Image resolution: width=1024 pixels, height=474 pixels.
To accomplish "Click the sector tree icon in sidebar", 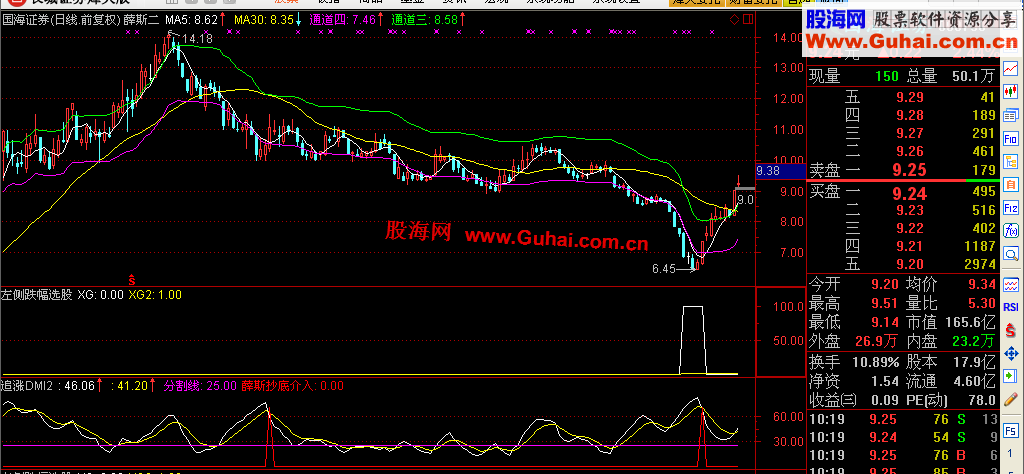I will [1011, 162].
